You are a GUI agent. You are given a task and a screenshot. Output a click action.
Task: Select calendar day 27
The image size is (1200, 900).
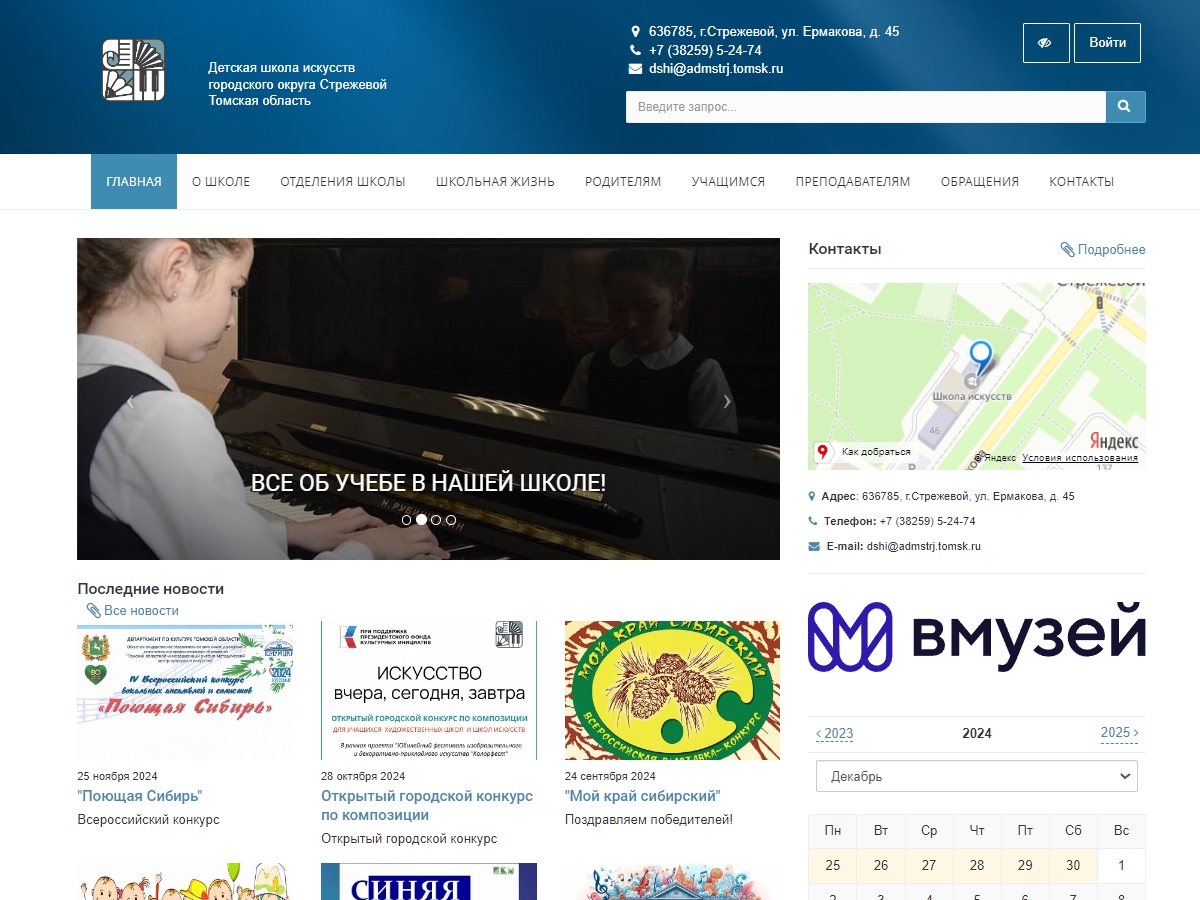929,866
